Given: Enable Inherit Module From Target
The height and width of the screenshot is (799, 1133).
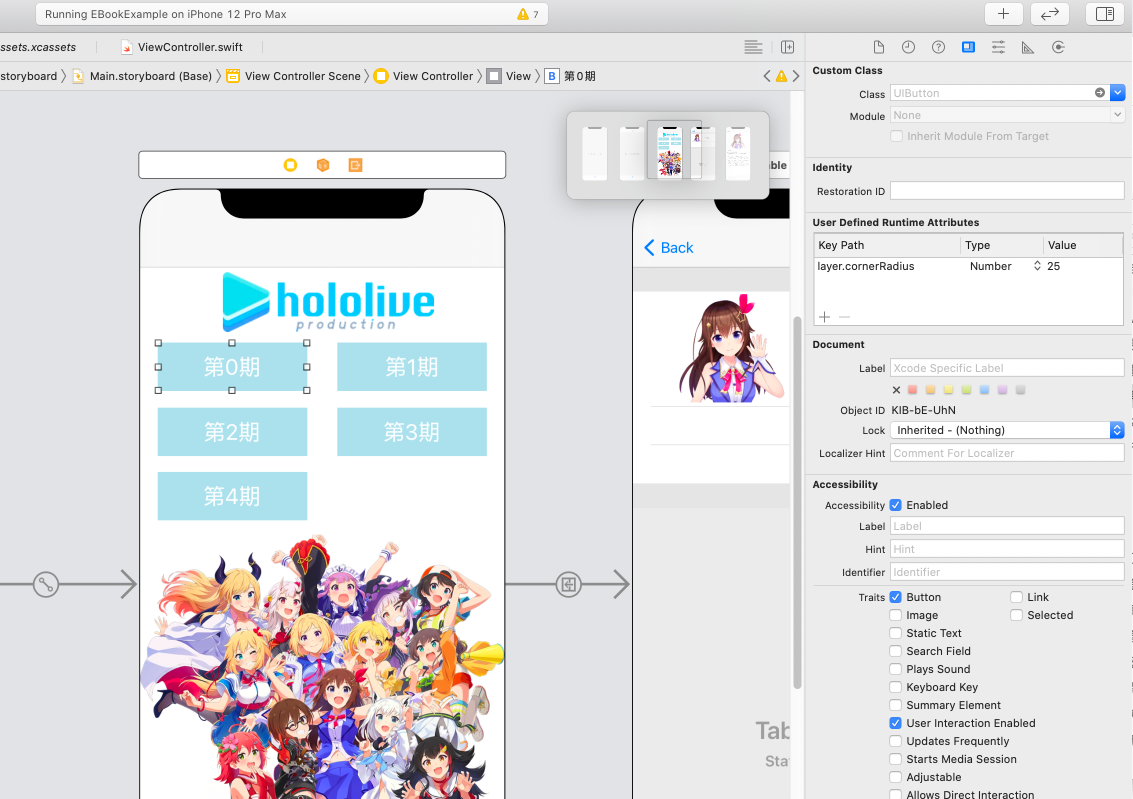Looking at the screenshot, I should click(895, 136).
